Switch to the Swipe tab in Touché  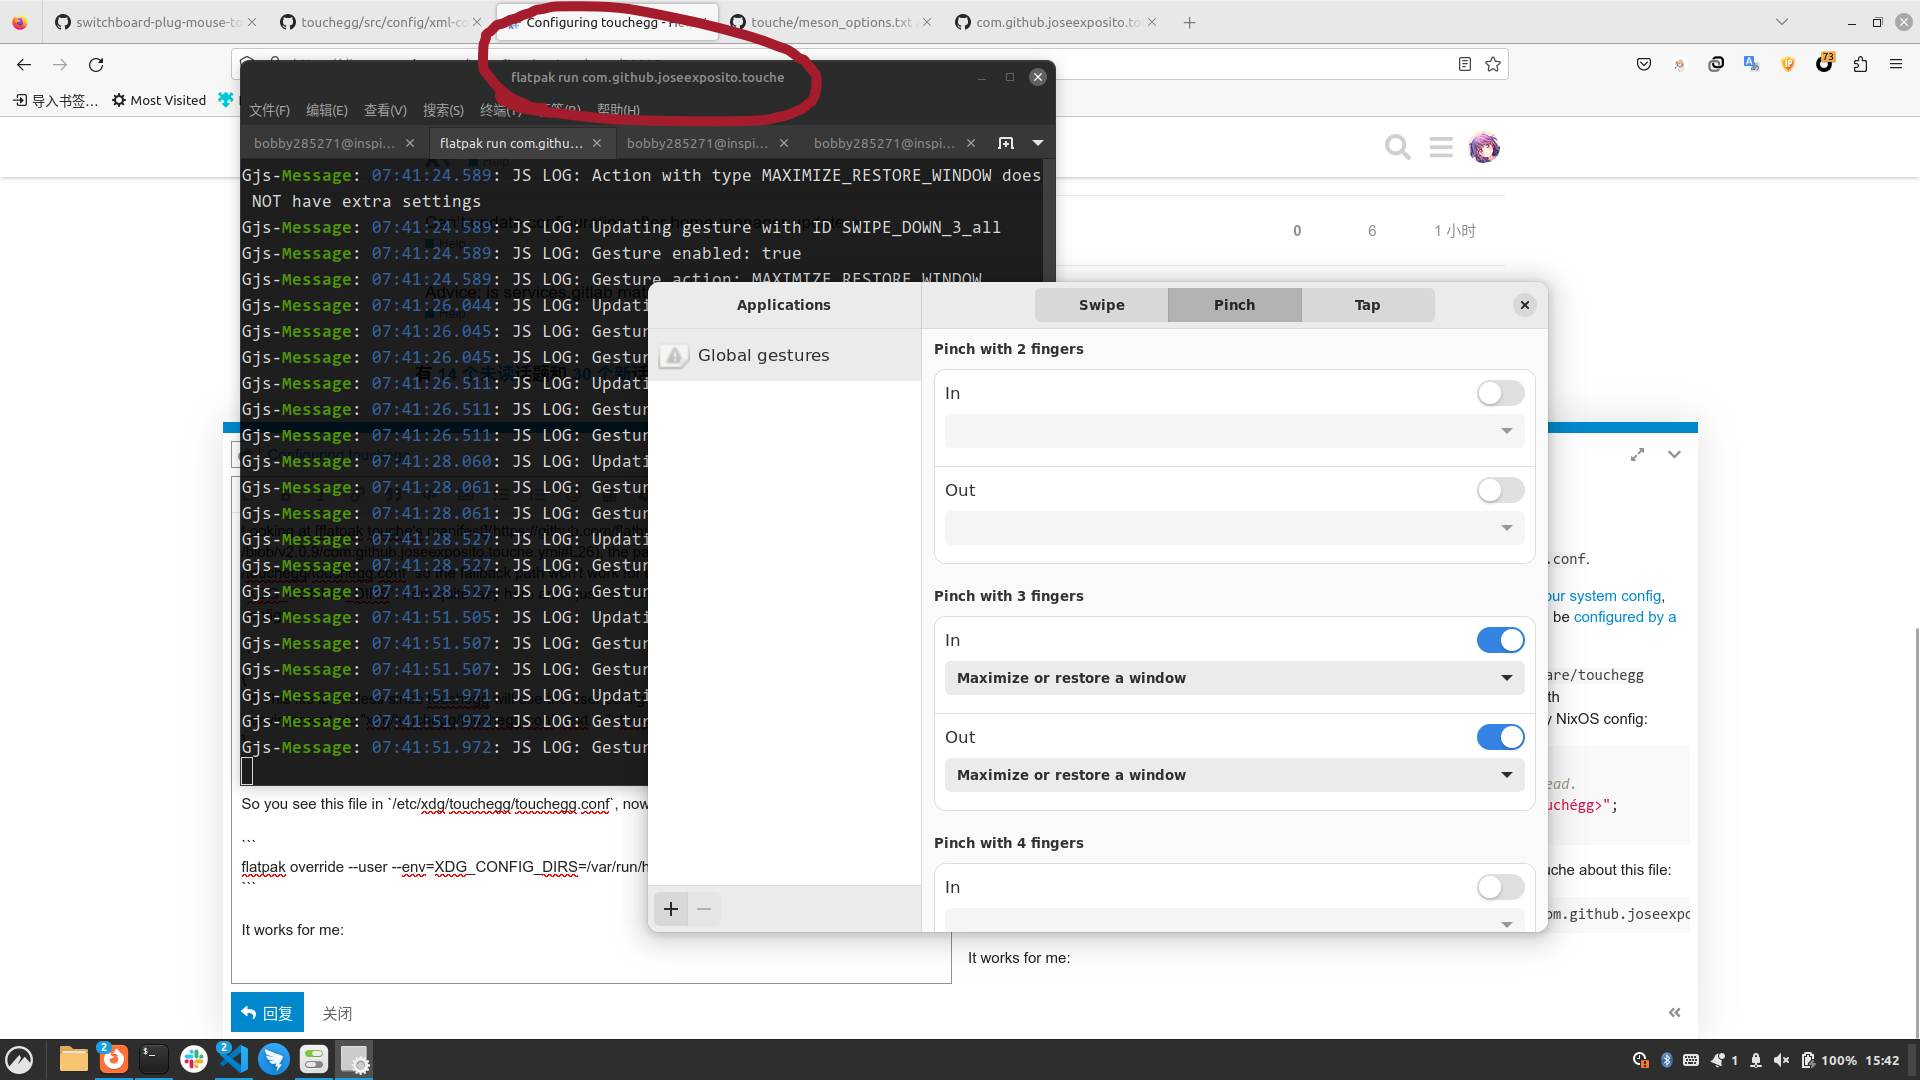point(1101,305)
